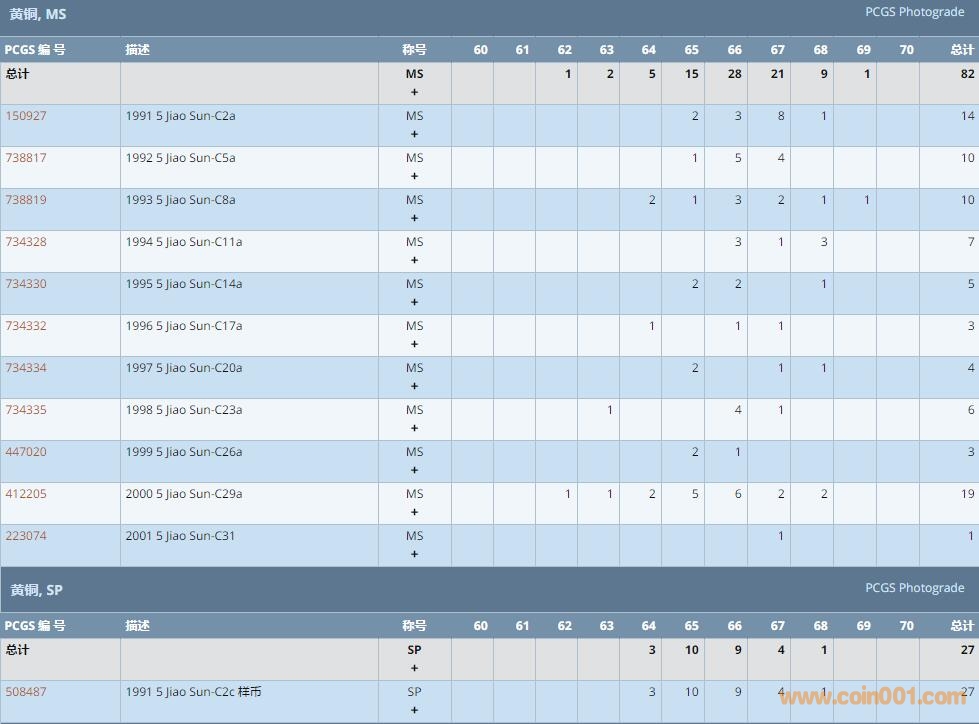Screen dimensions: 979x724
Task: Open PCGS number 447020 link
Action: tap(26, 452)
